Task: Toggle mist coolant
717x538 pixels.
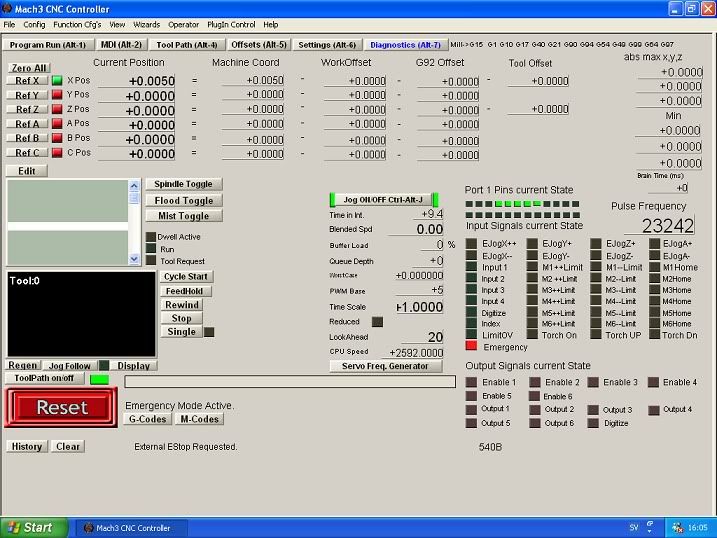Action: 183,216
